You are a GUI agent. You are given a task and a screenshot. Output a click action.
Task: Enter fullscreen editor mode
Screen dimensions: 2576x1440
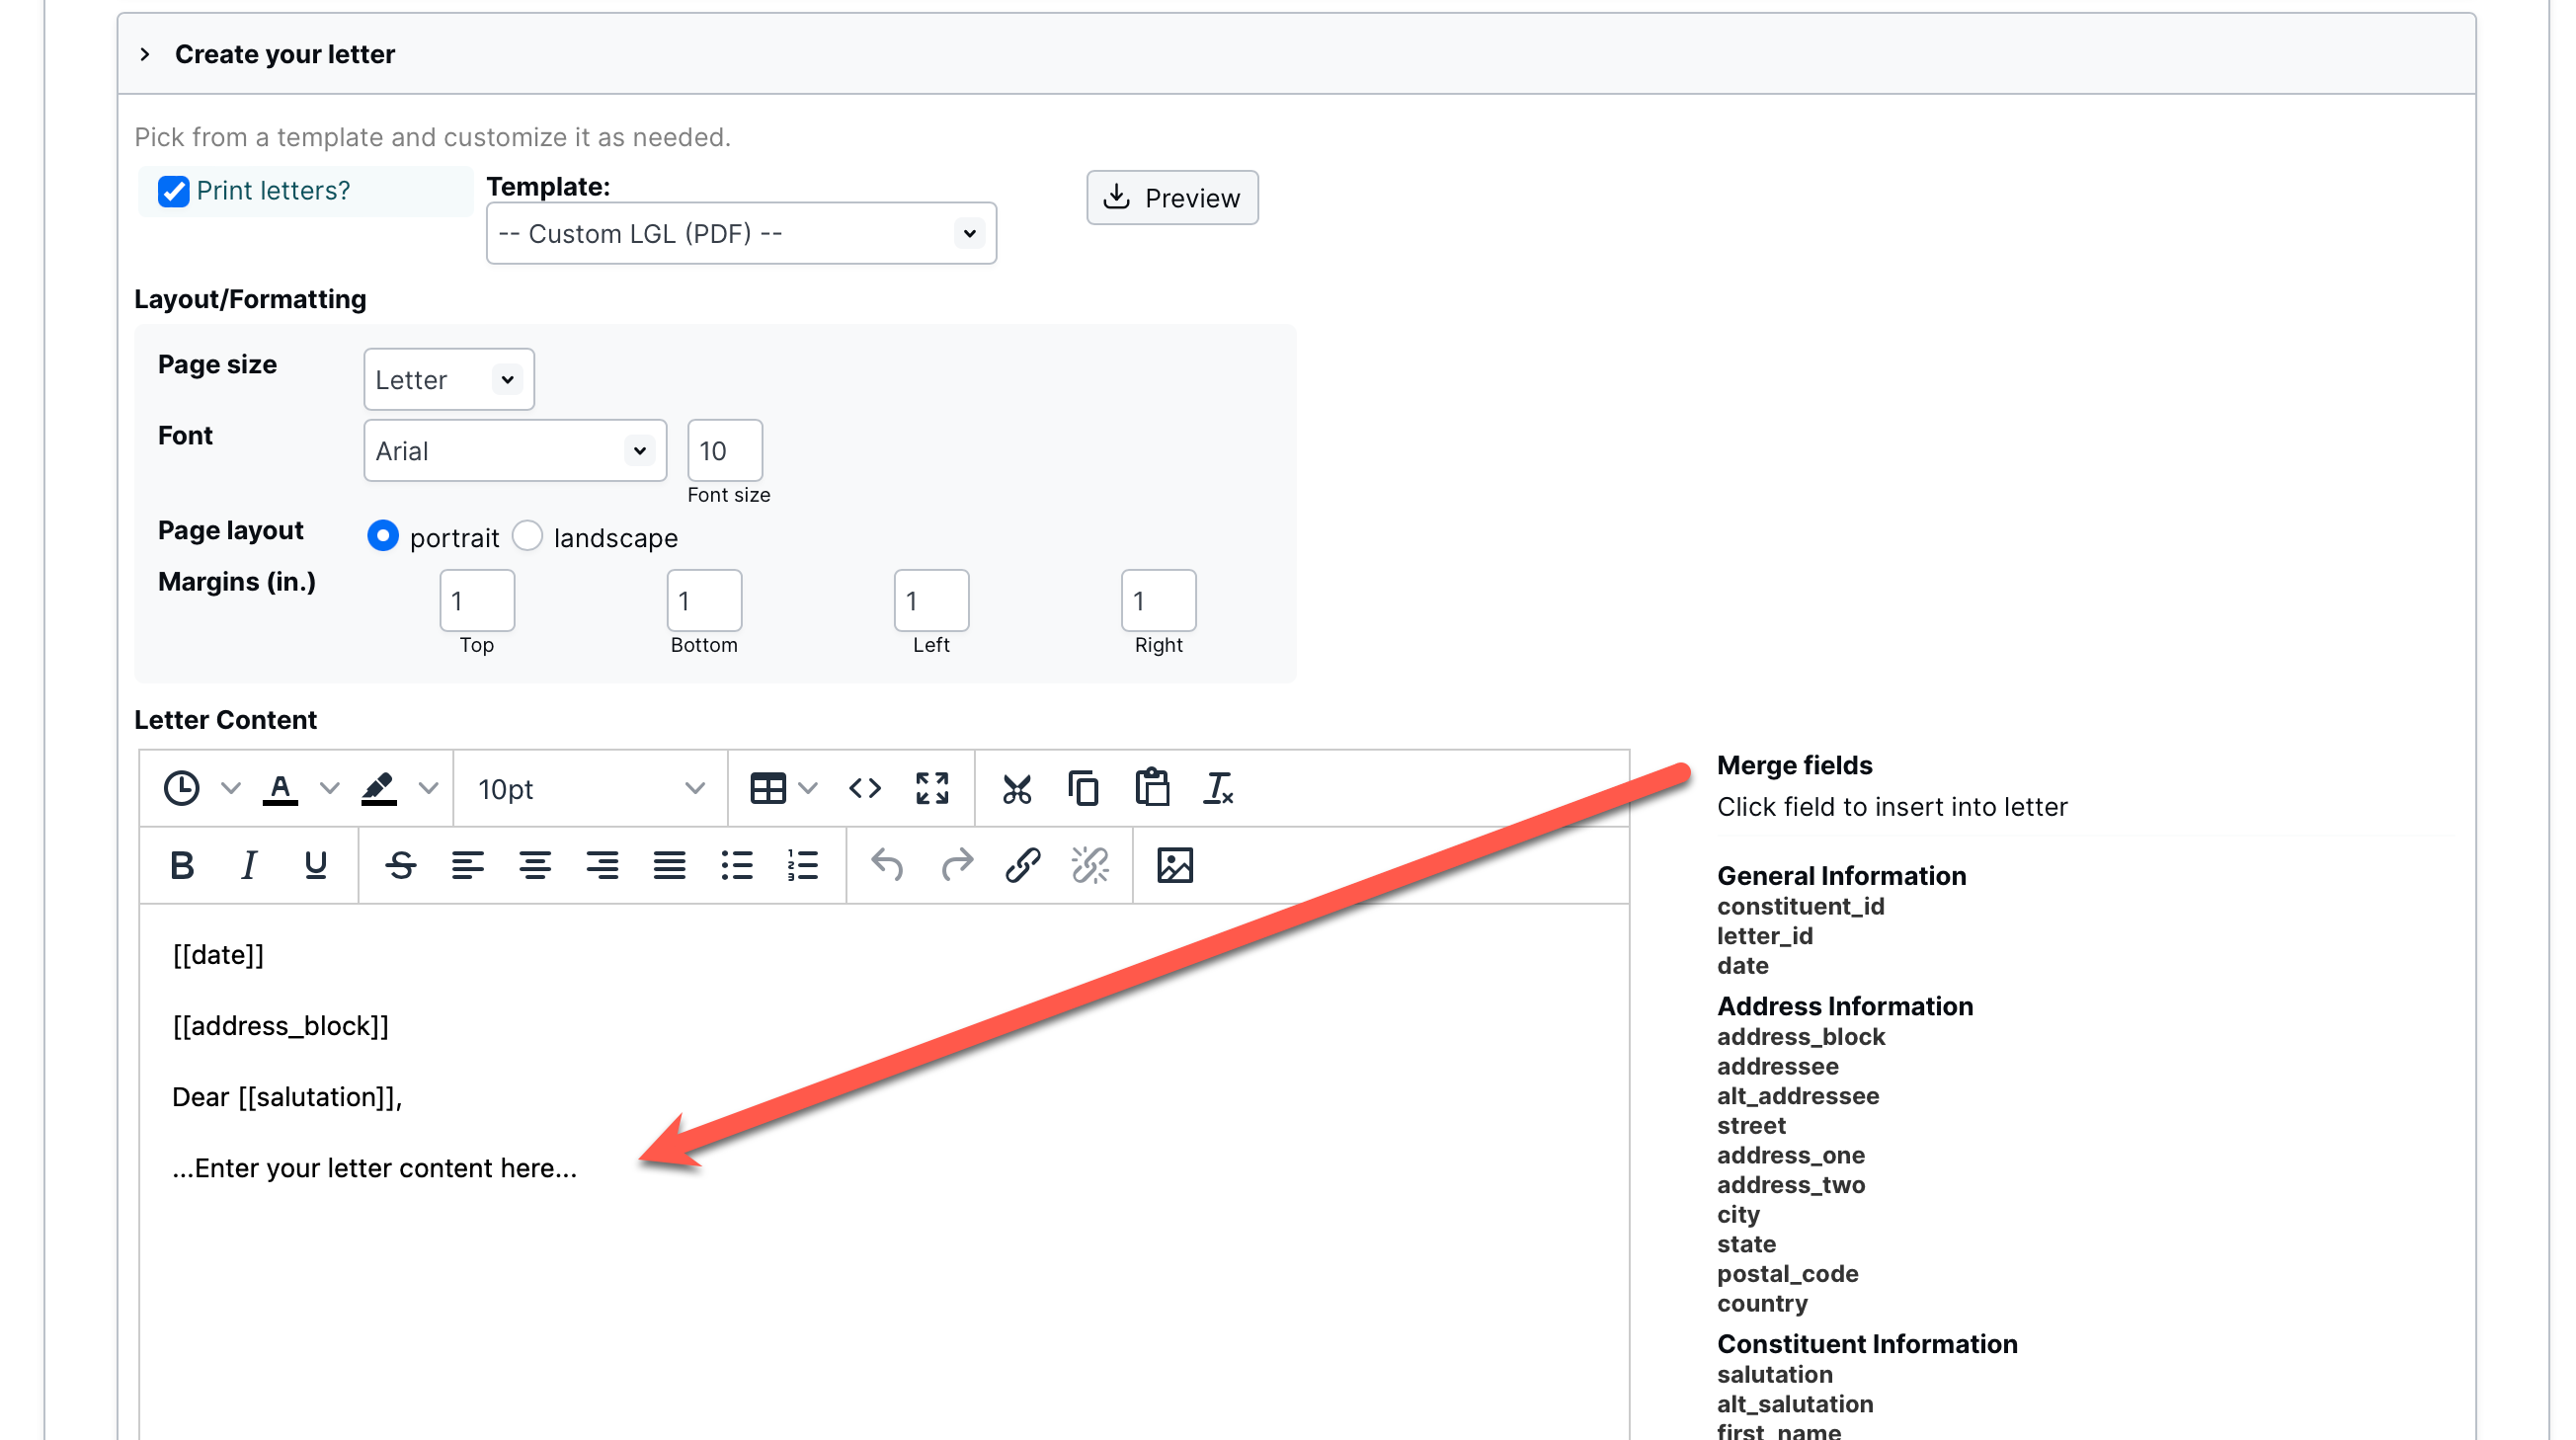tap(932, 789)
